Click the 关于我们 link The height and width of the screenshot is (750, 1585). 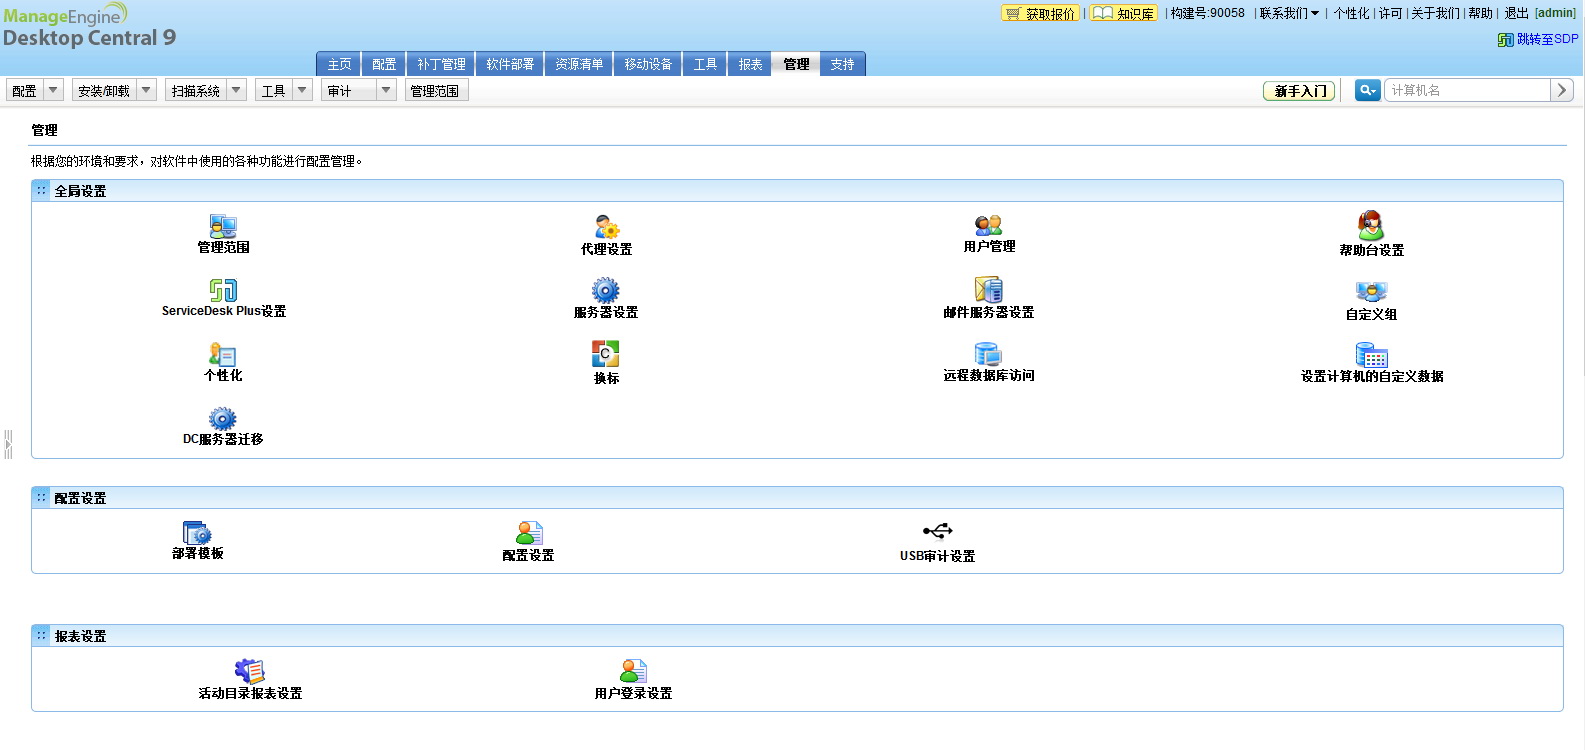coord(1435,13)
